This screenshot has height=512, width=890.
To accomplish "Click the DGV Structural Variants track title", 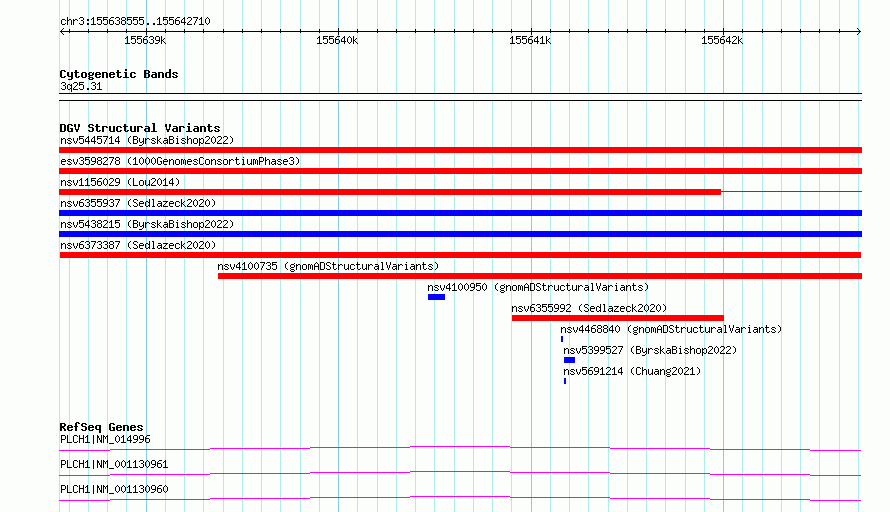I will (140, 128).
